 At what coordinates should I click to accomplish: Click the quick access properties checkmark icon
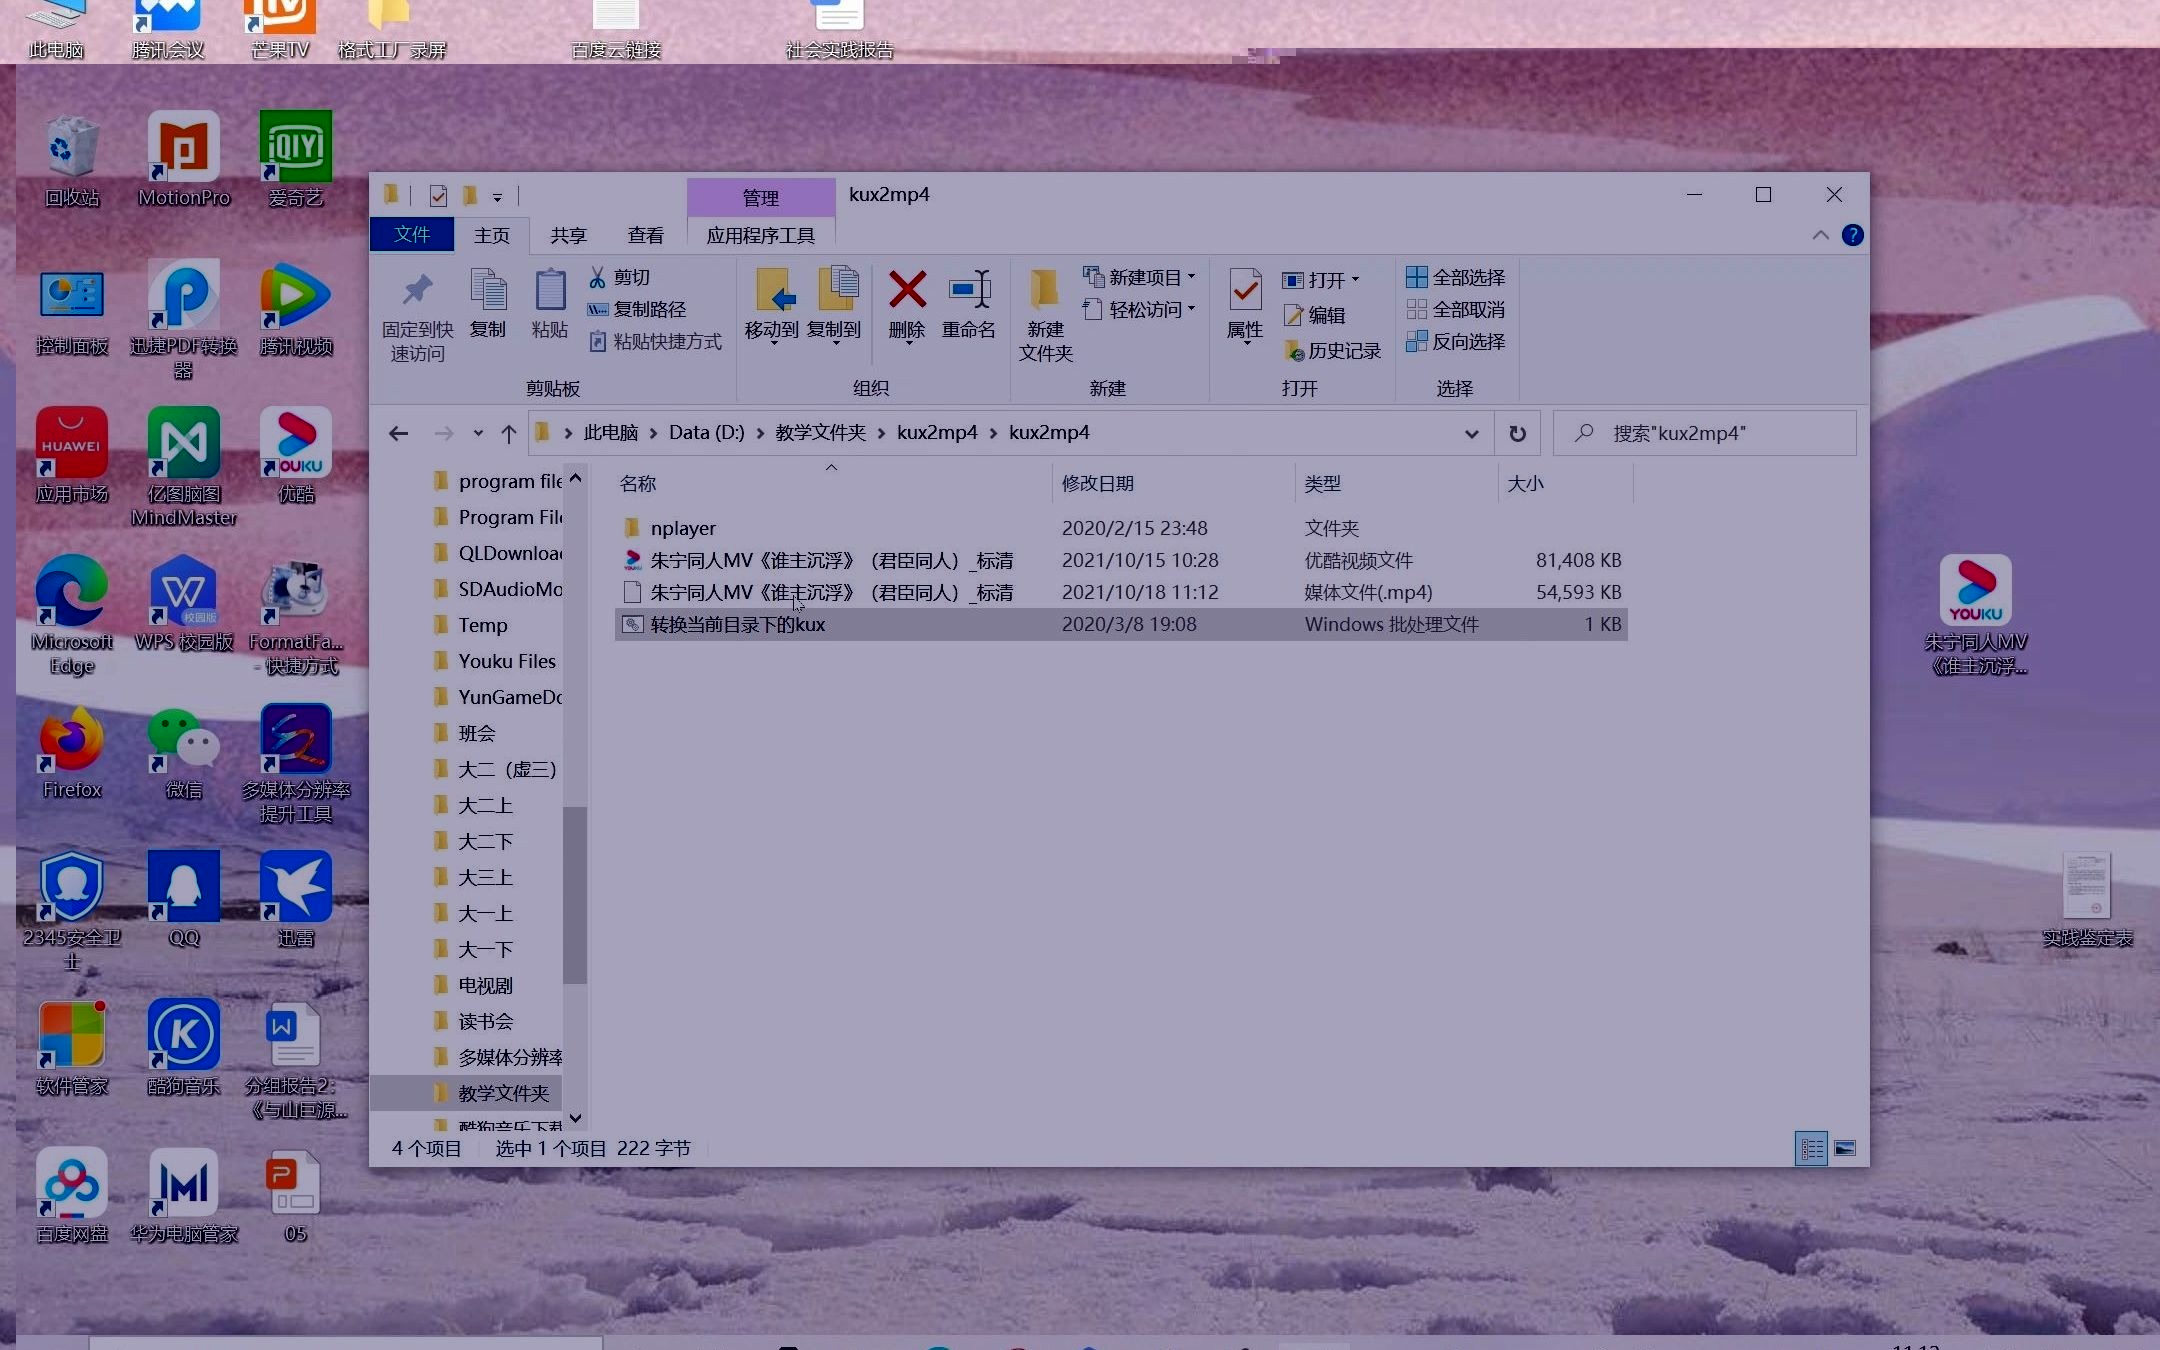pos(438,195)
